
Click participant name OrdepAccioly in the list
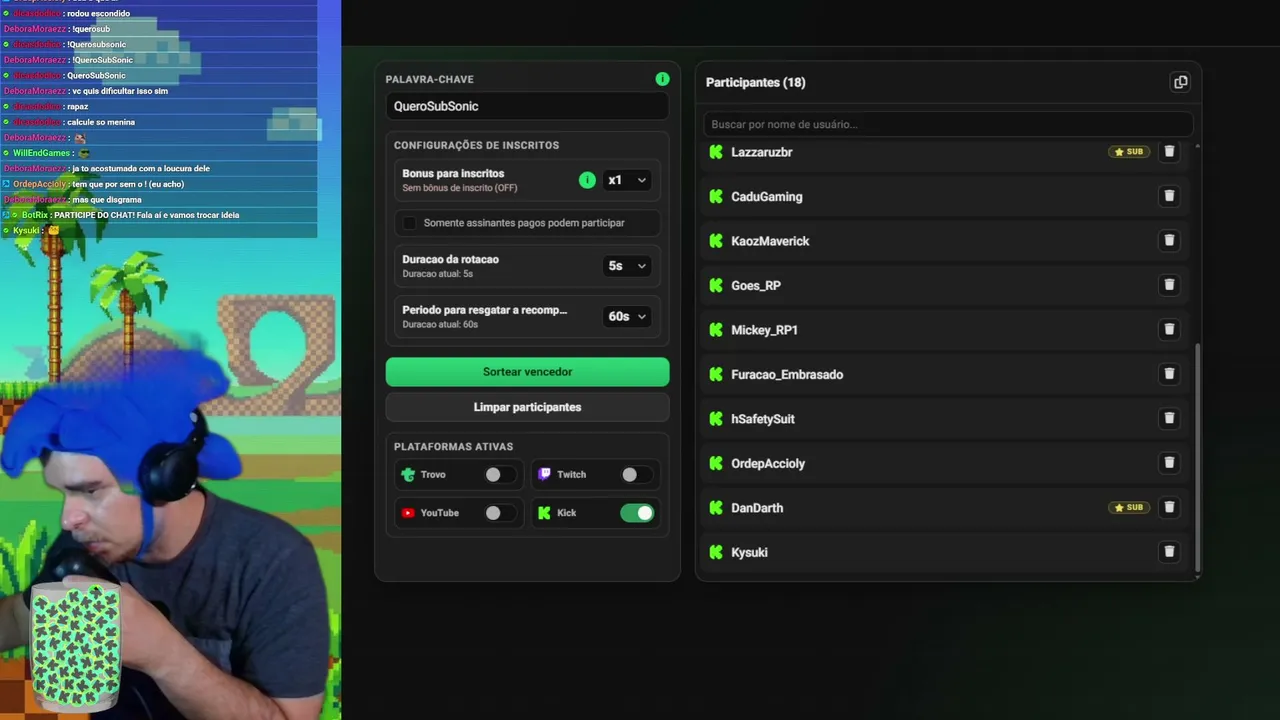pos(768,464)
